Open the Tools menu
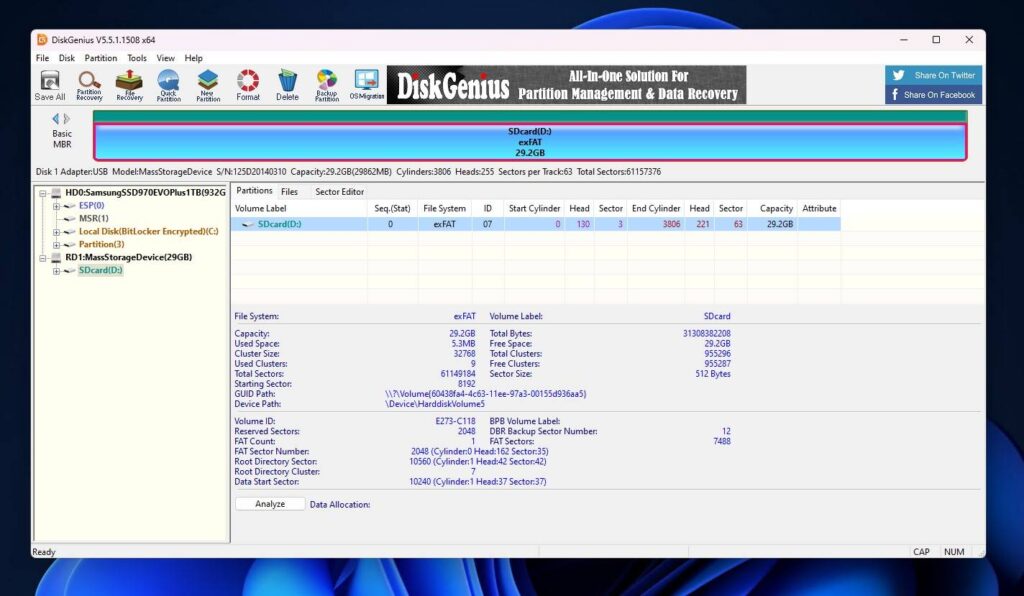 (x=137, y=58)
